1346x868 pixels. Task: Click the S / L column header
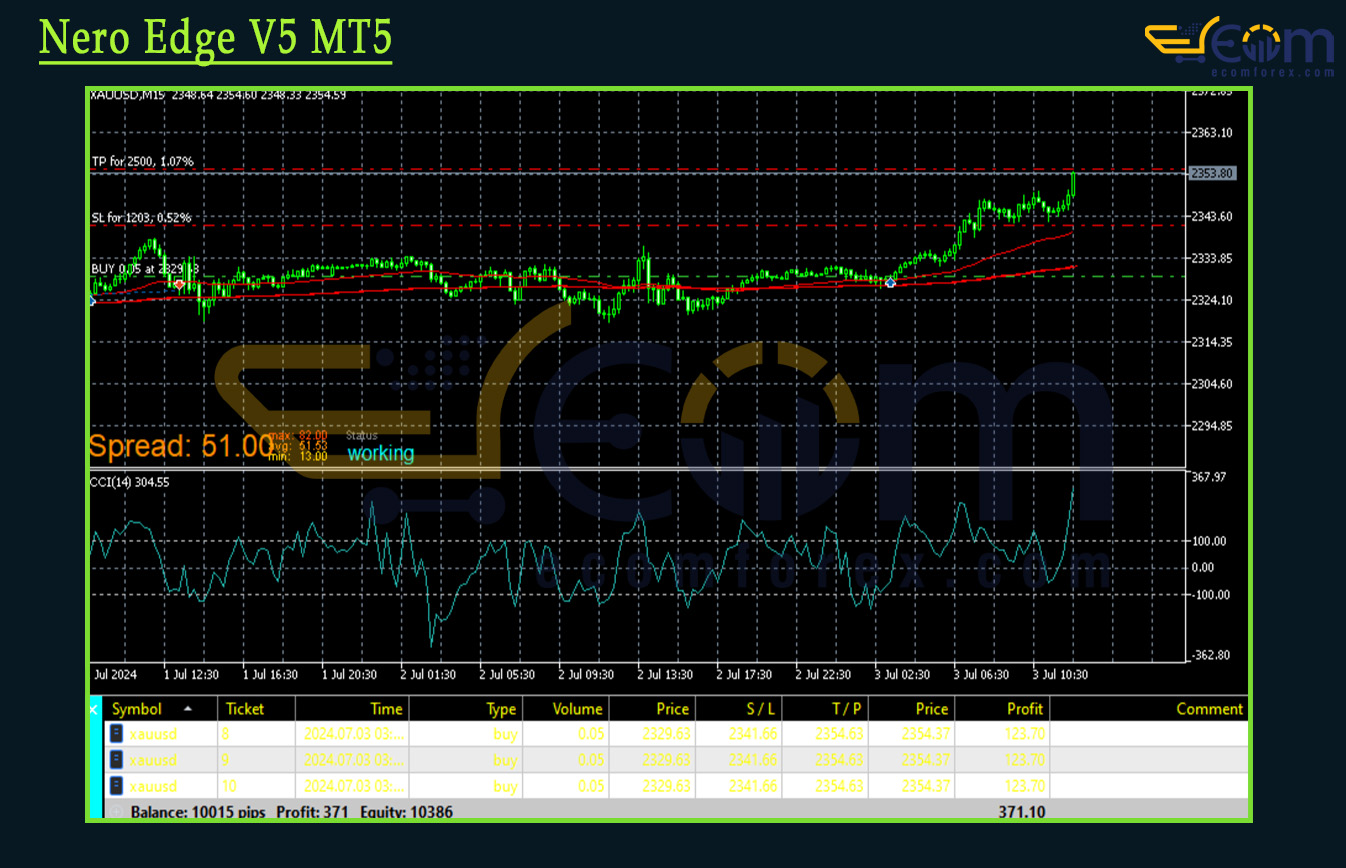click(x=759, y=709)
